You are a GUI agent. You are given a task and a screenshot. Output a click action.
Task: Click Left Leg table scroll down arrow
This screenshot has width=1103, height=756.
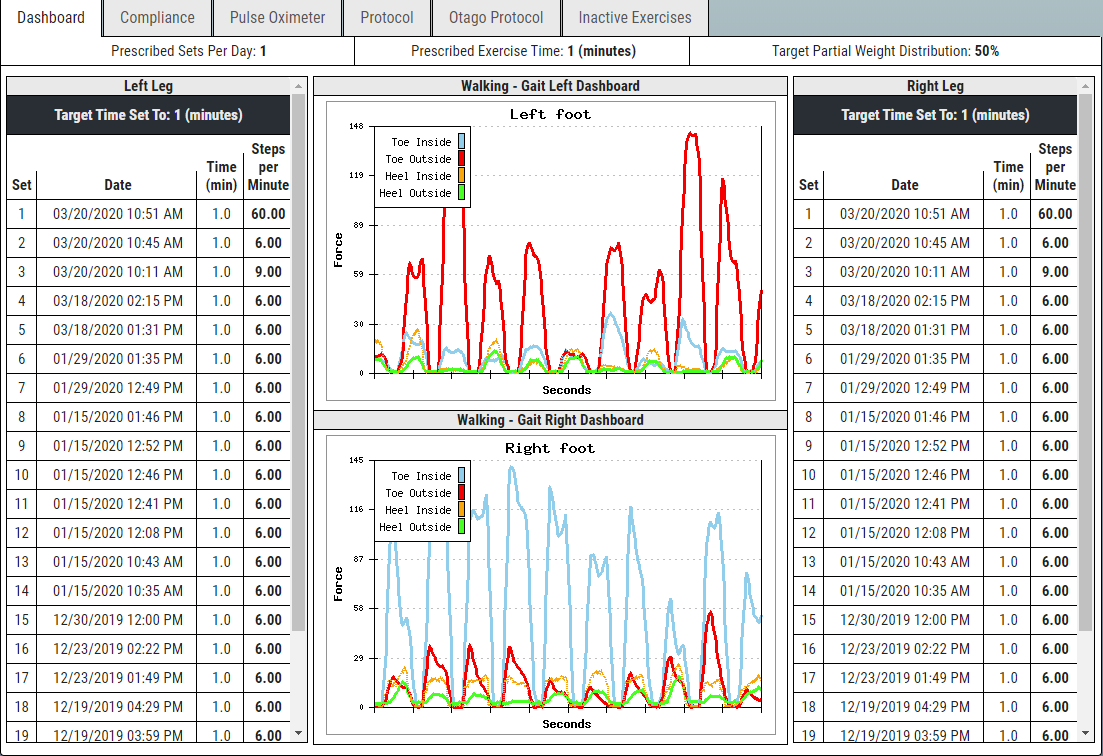(x=298, y=733)
